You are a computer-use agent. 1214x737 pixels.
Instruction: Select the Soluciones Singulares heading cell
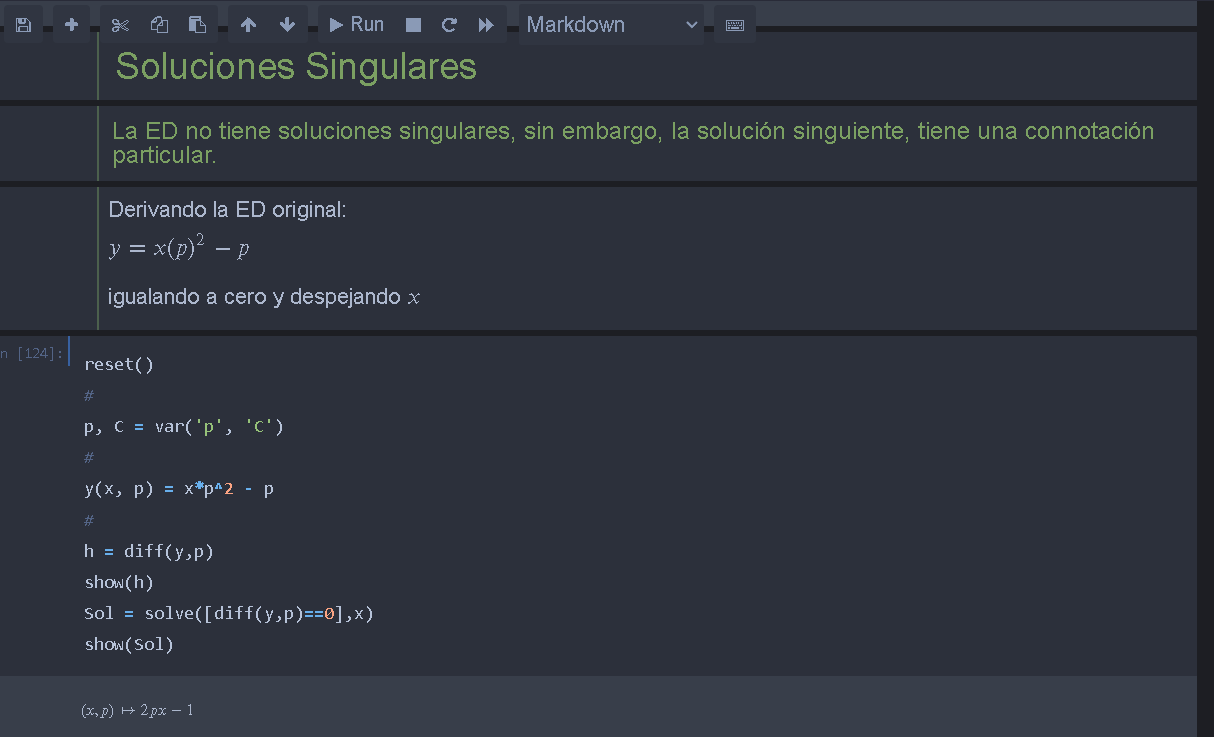pos(296,67)
